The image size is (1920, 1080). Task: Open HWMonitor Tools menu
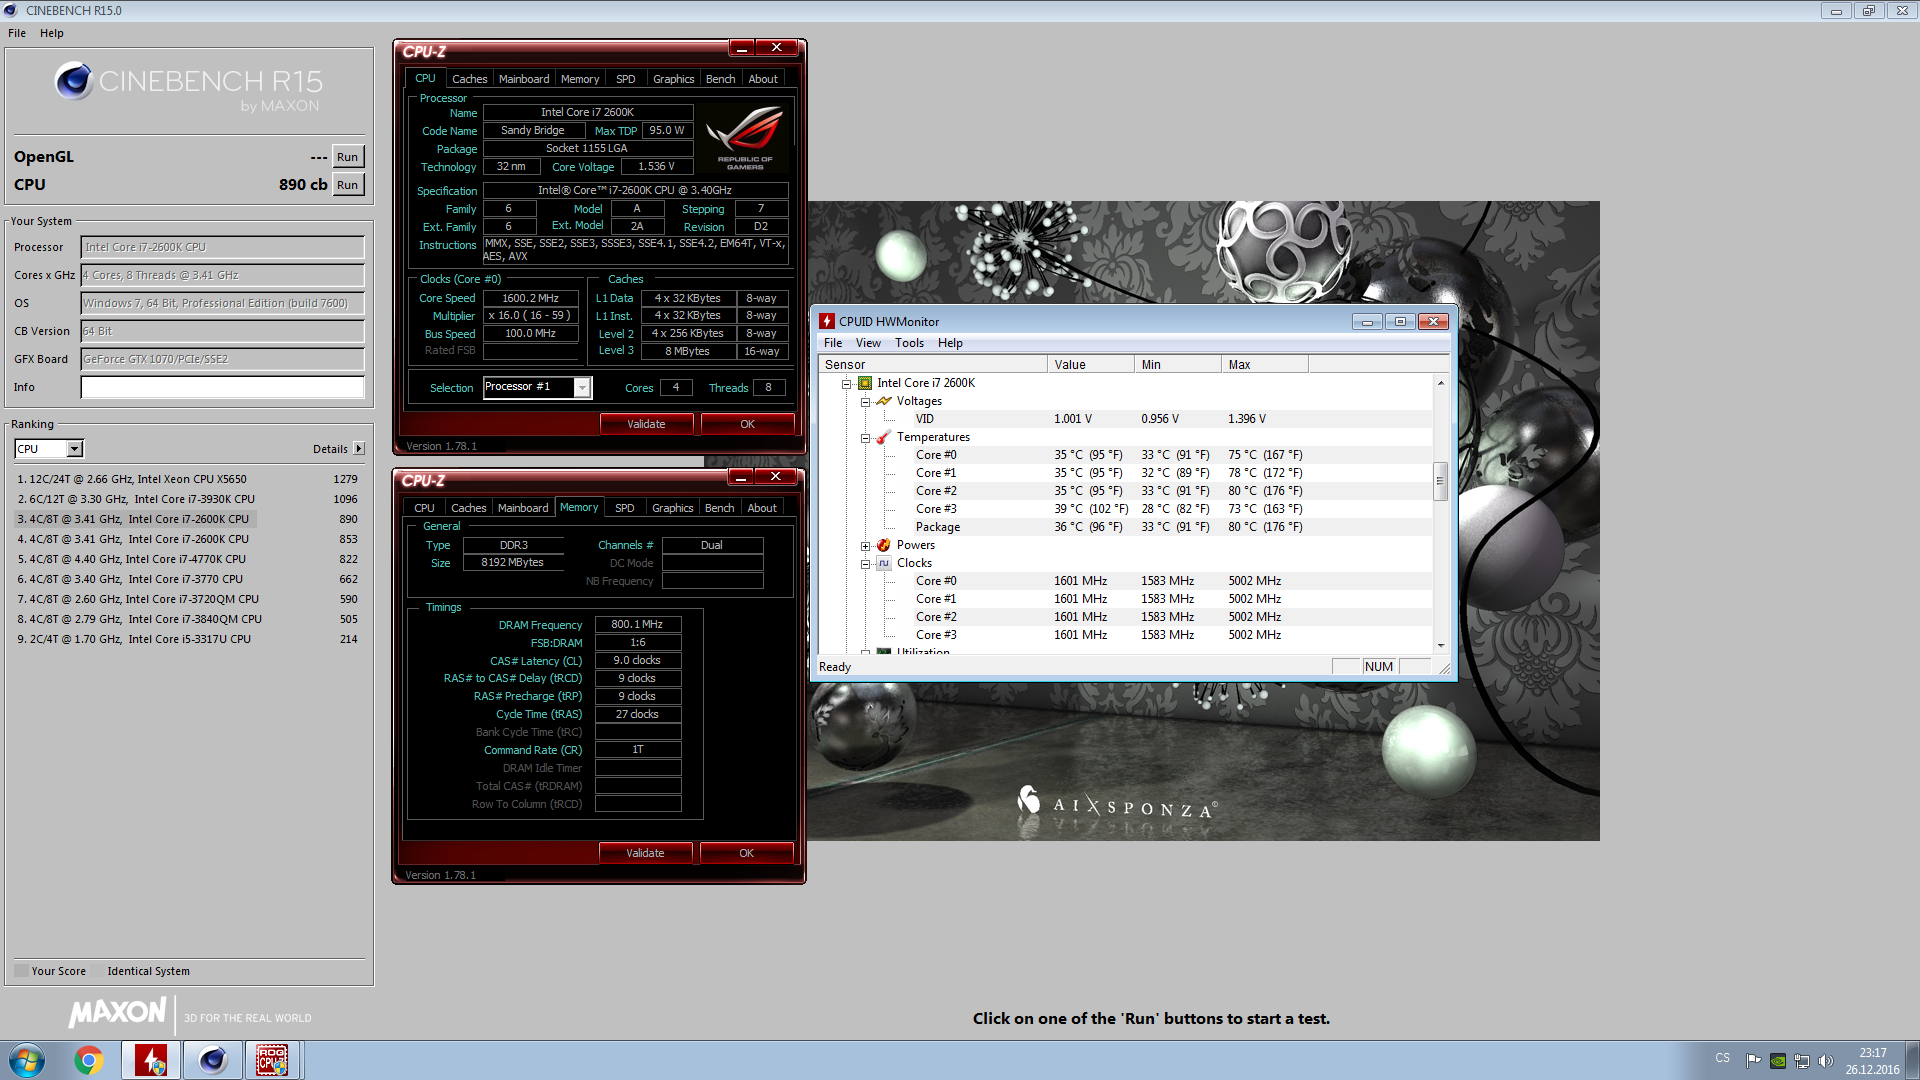pos(909,343)
